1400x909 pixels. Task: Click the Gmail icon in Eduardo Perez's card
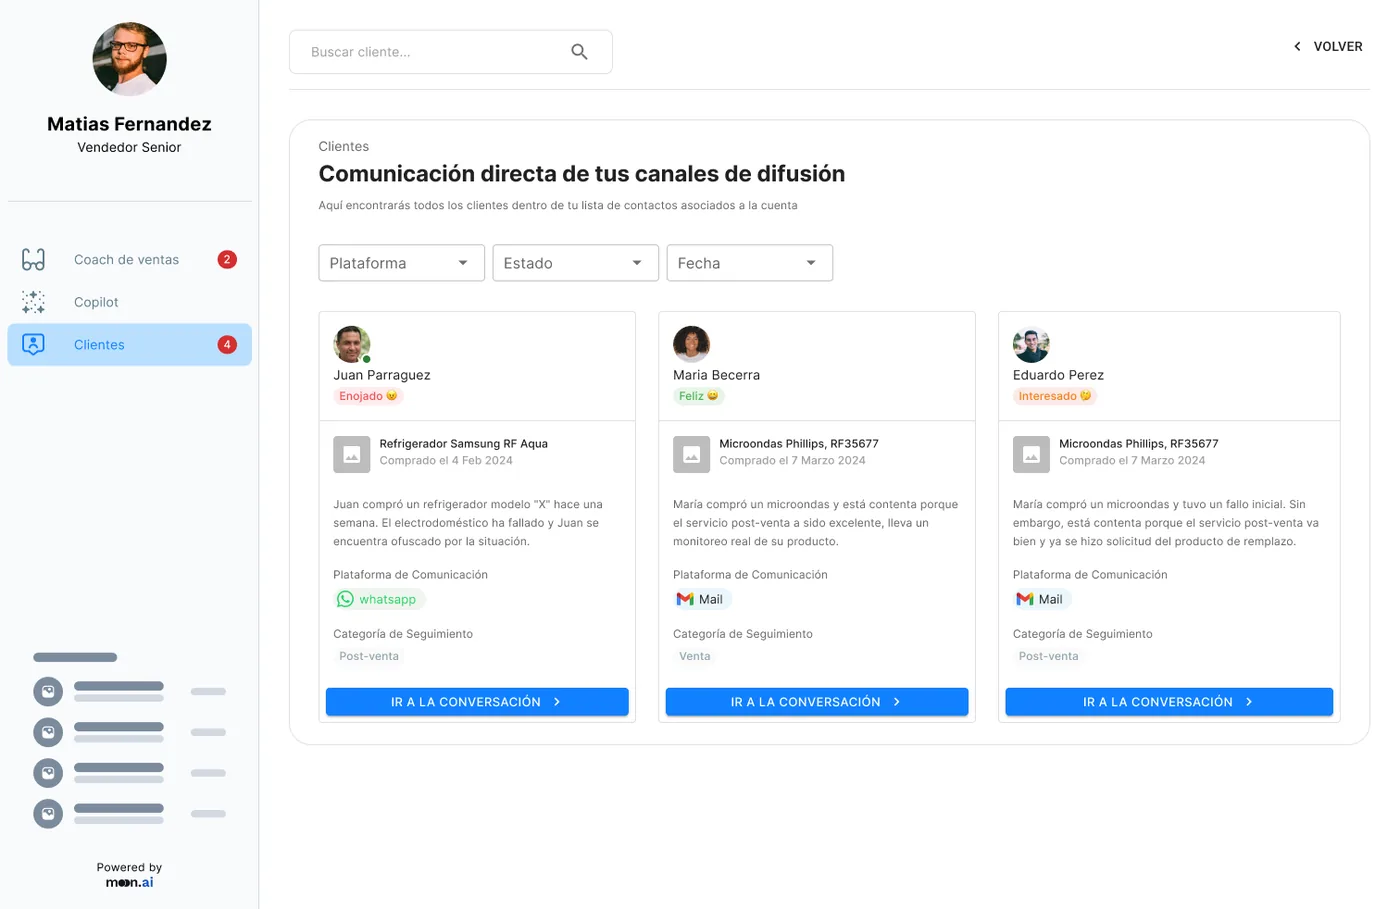(1025, 599)
